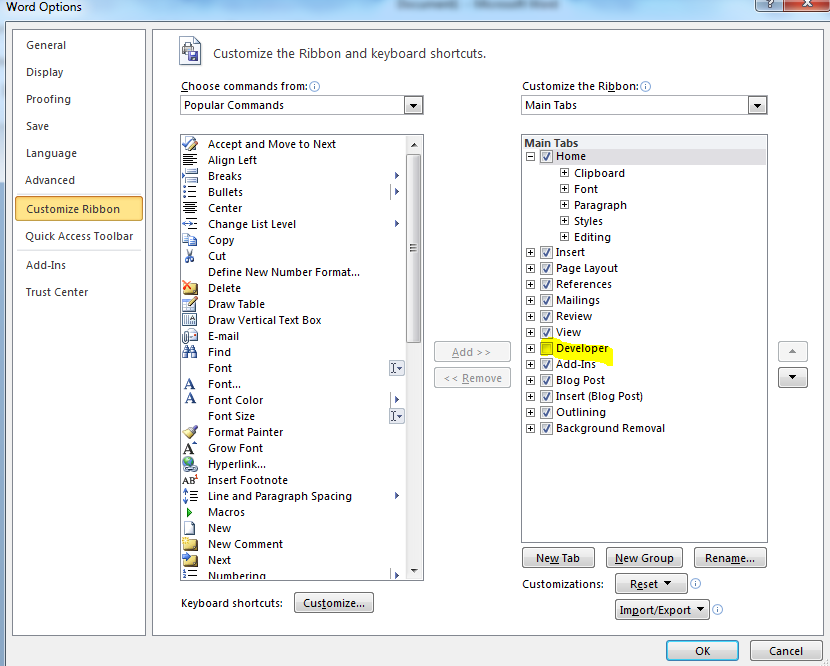Open the Customize the Ribbon dropdown
This screenshot has width=830, height=666.
tap(757, 105)
